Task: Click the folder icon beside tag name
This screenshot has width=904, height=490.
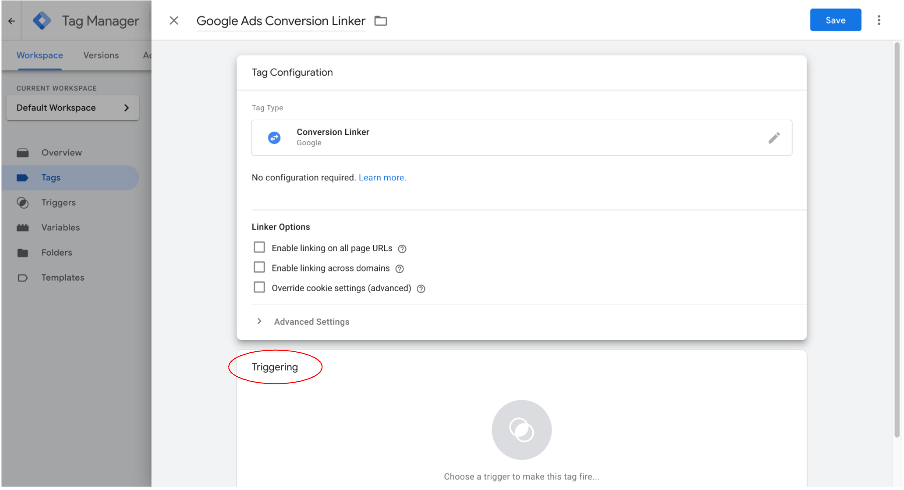Action: point(380,21)
